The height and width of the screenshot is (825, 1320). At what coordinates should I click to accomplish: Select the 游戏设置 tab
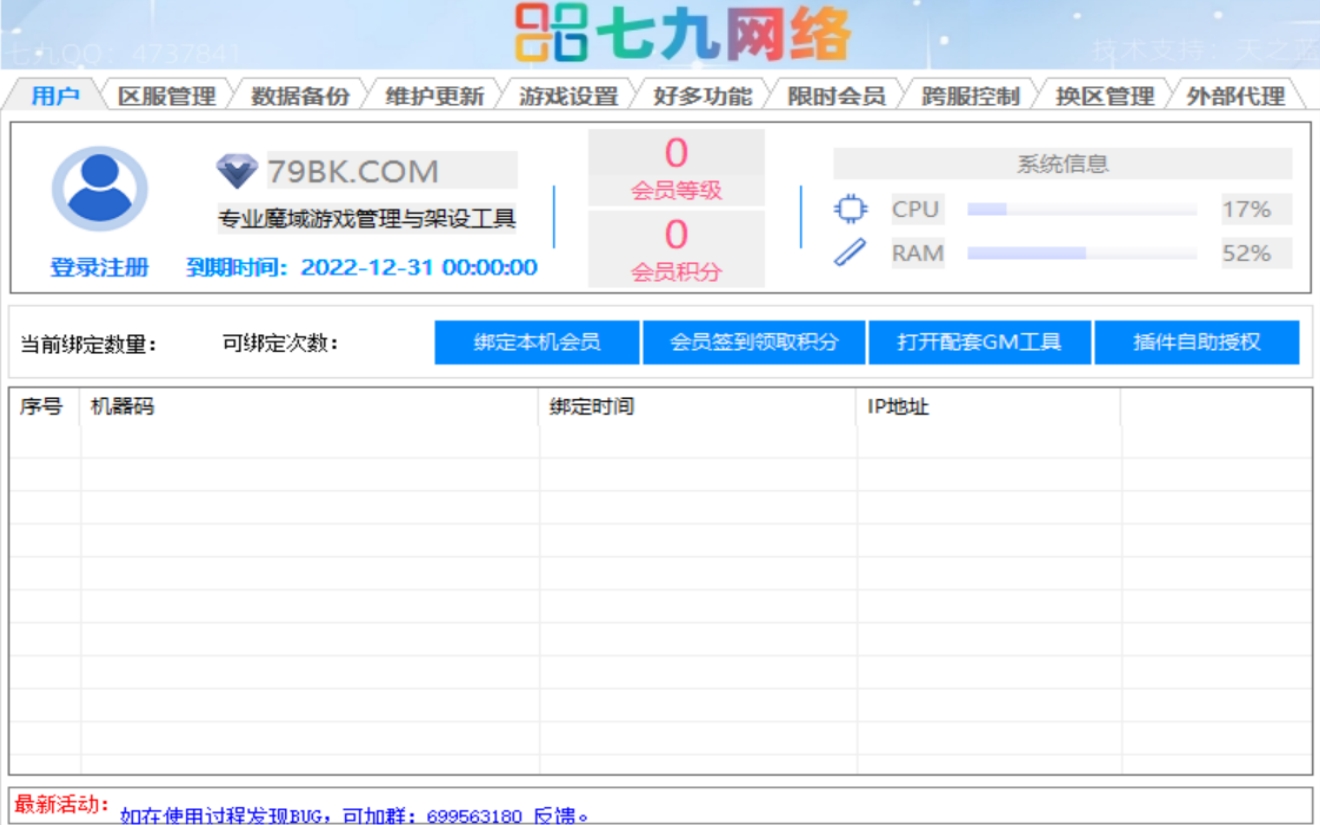pyautogui.click(x=568, y=96)
